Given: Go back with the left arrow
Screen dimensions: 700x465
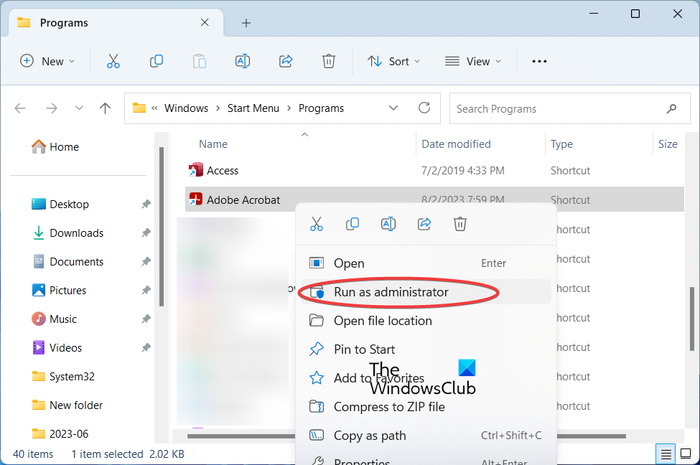Looking at the screenshot, I should point(20,108).
